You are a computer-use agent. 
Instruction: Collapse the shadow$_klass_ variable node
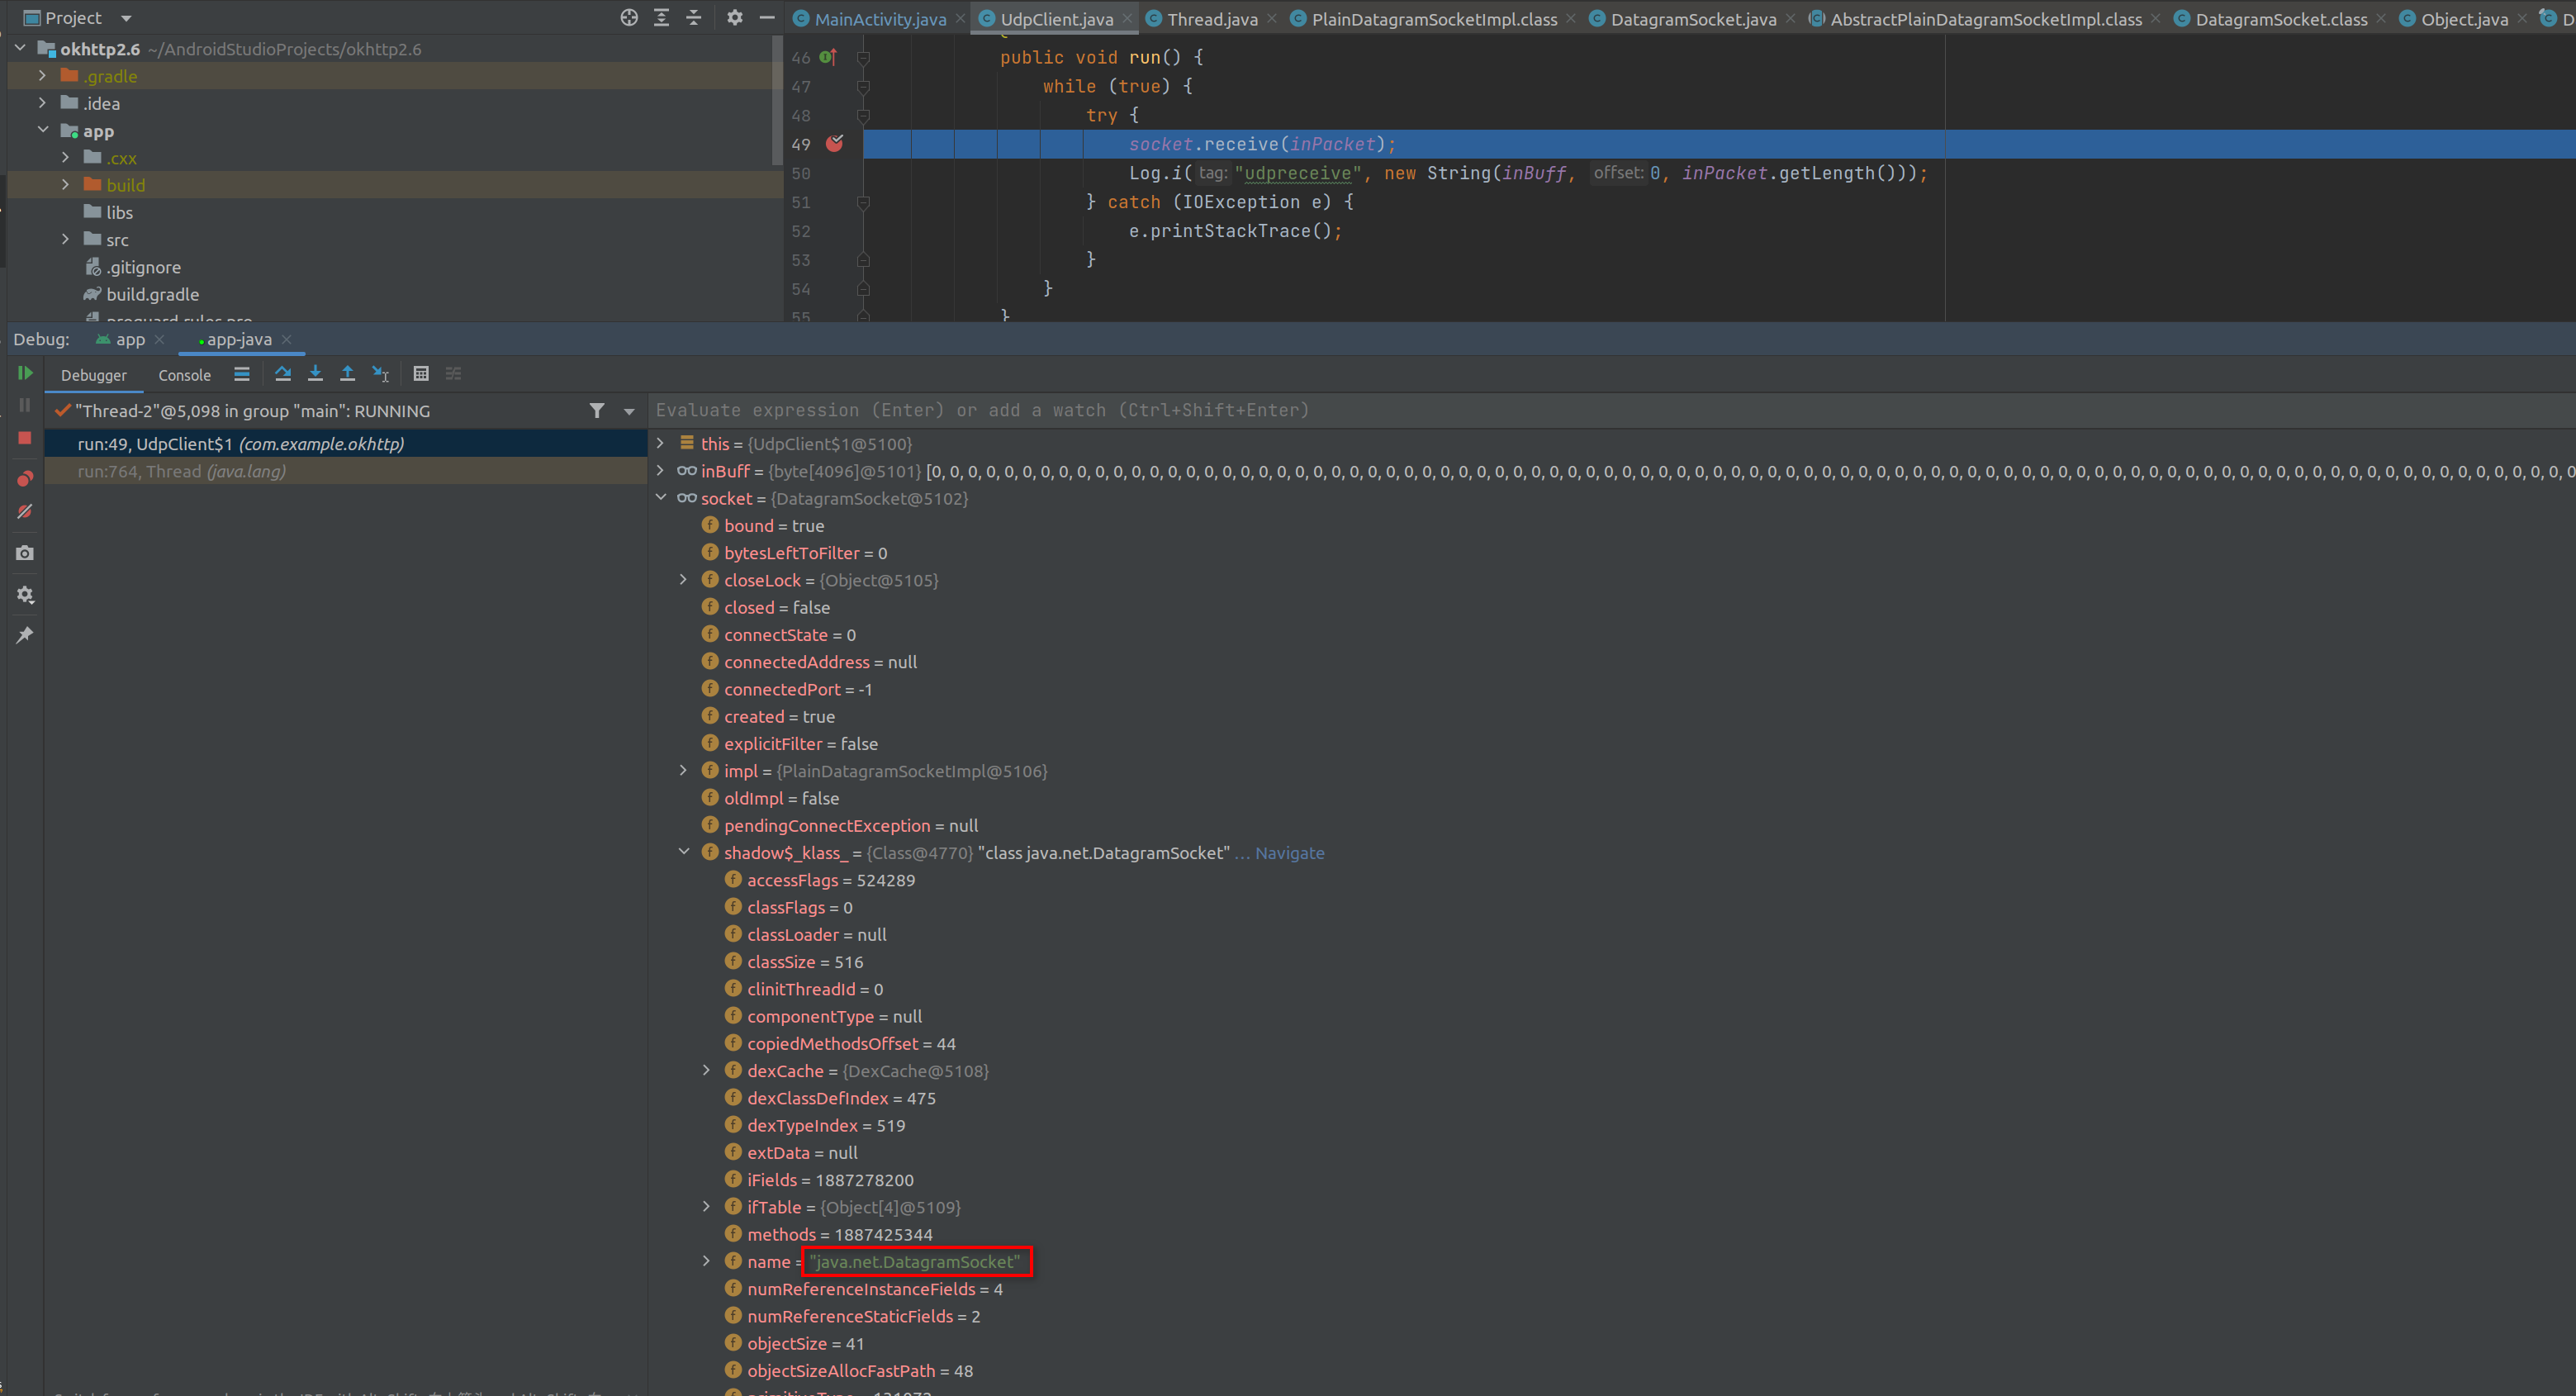[x=683, y=853]
